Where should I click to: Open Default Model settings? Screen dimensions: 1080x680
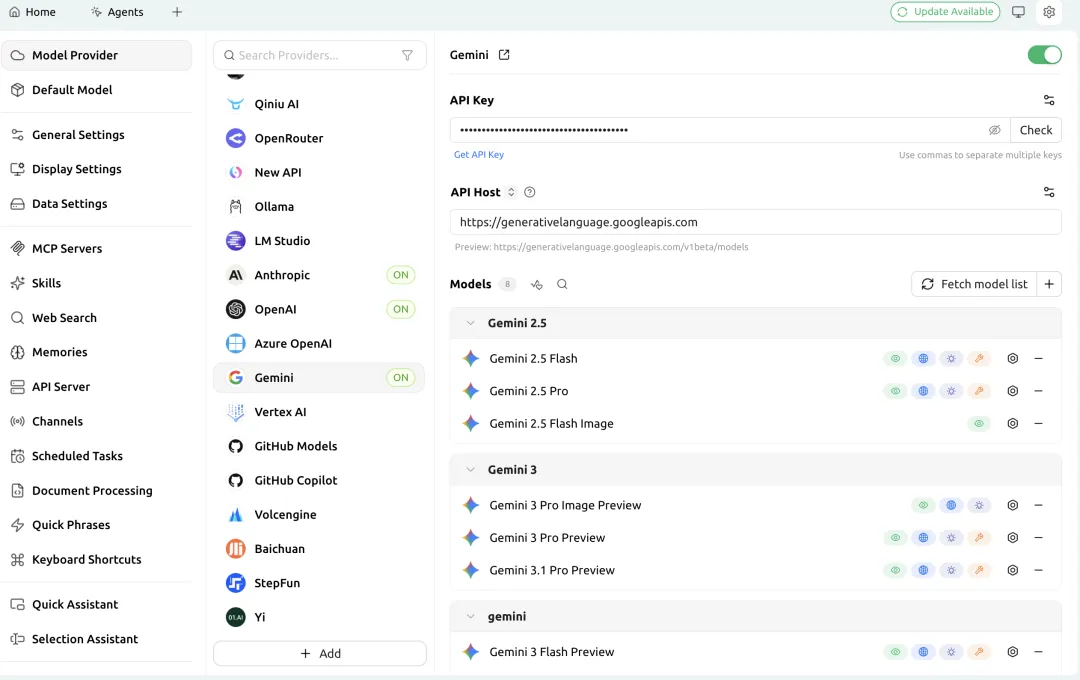(96, 90)
